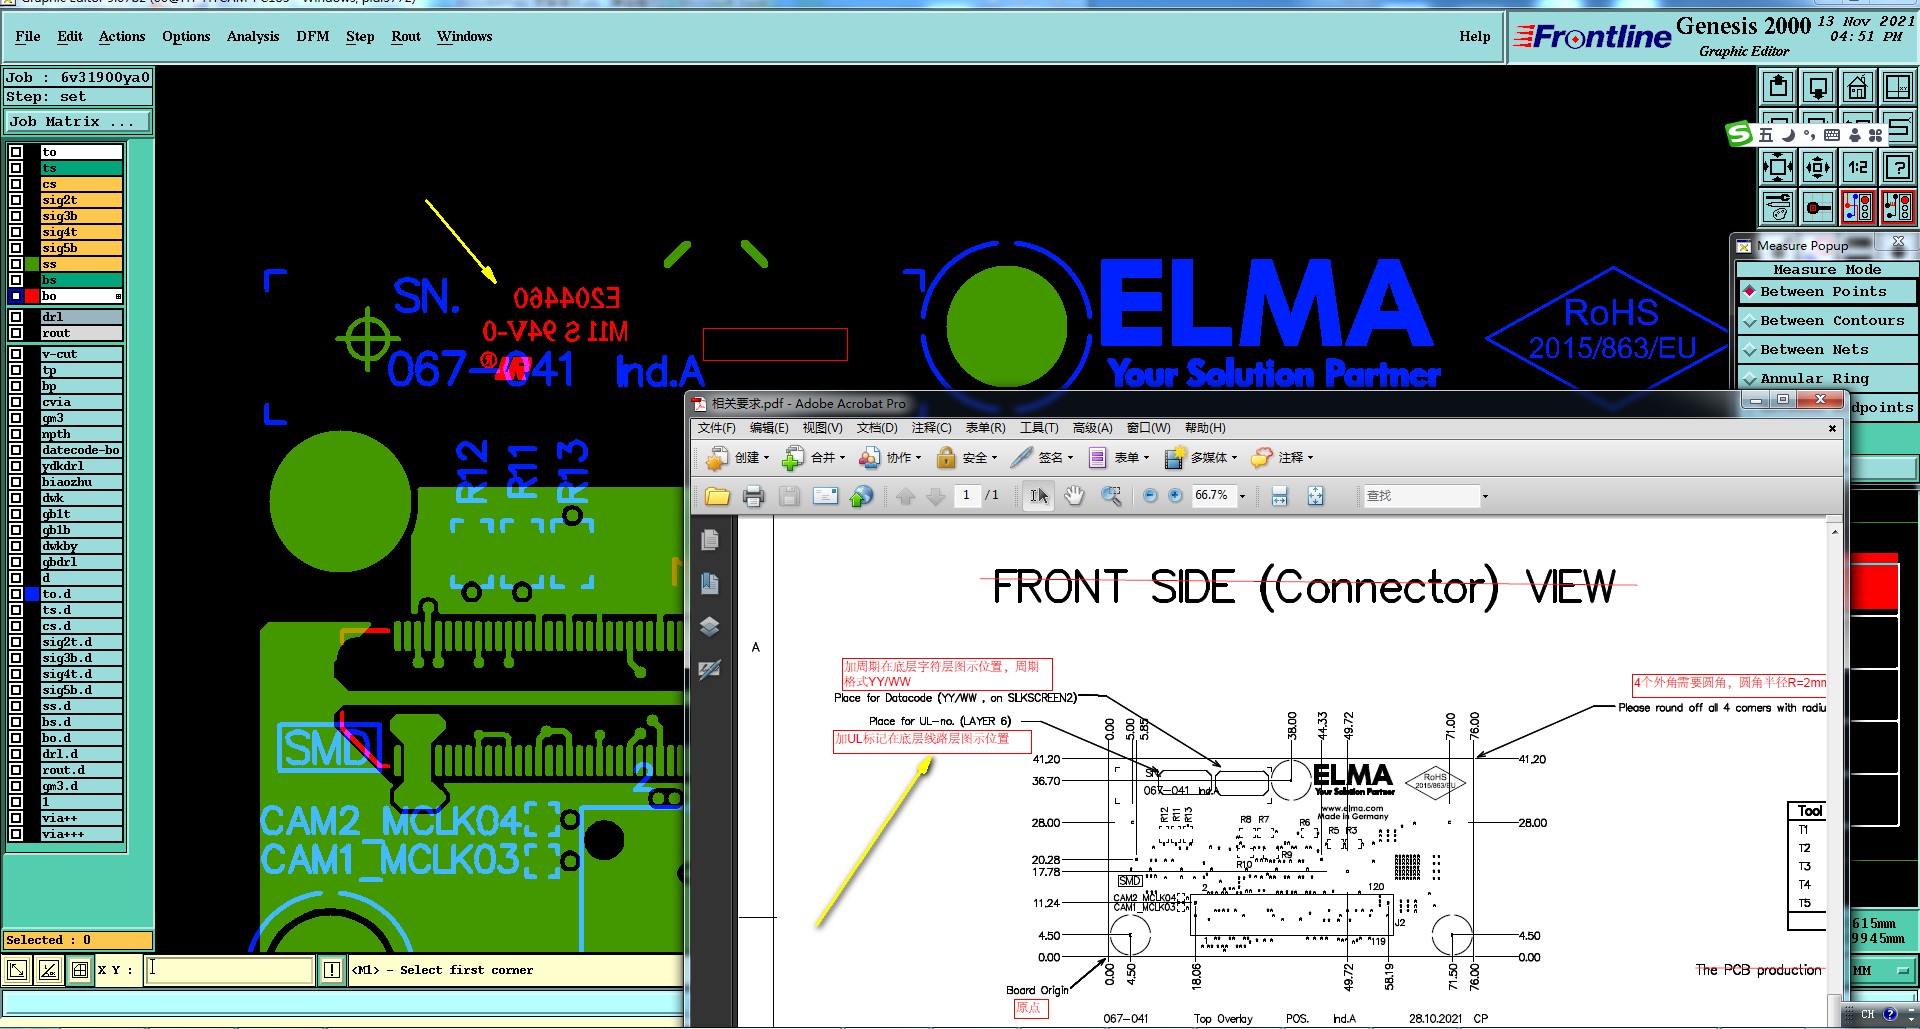Viewport: 1920px width, 1029px height.
Task: Click the Zoom Out minus icon in Acrobat
Action: pyautogui.click(x=1150, y=496)
